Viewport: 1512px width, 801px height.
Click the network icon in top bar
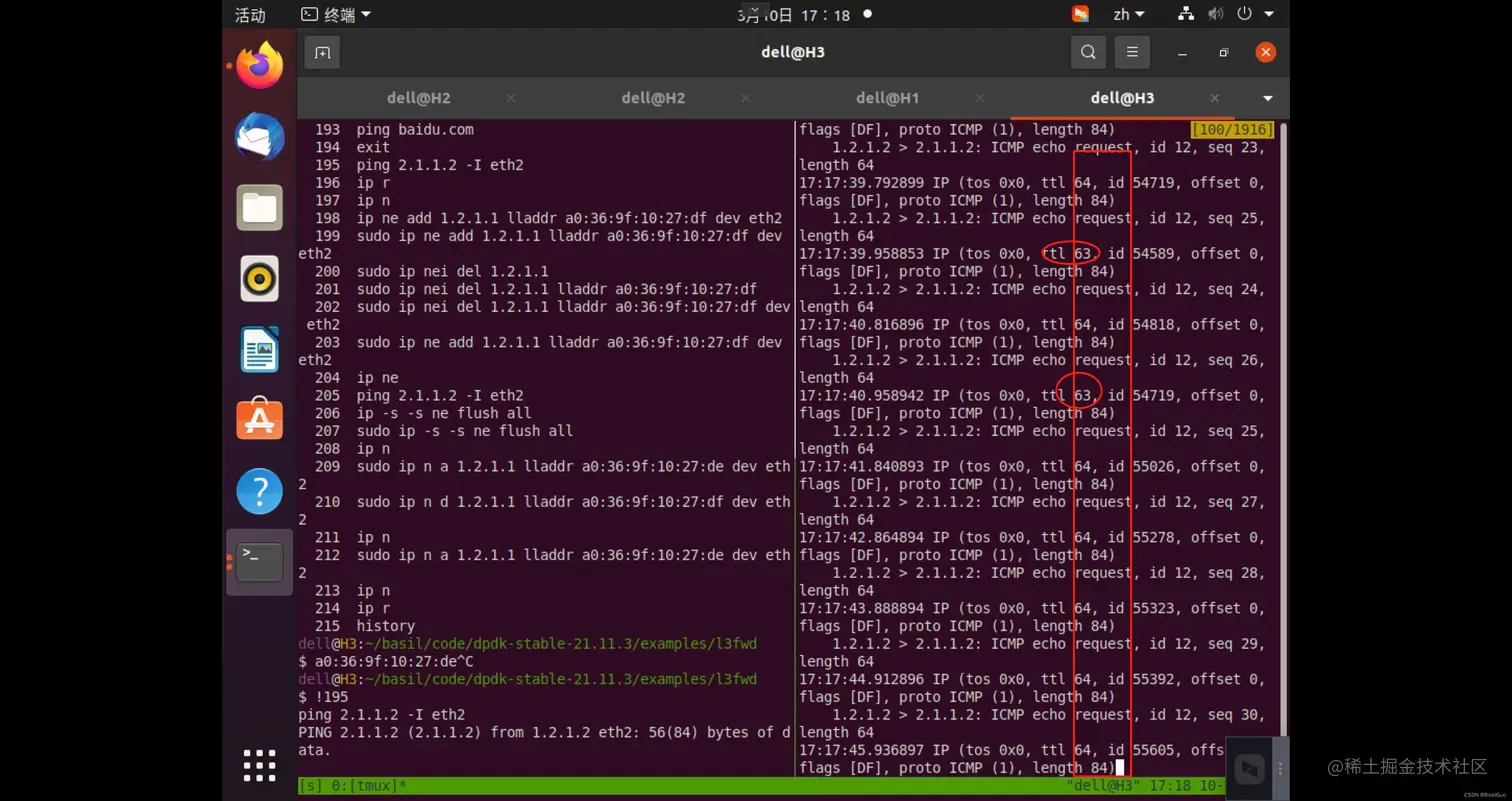(1185, 14)
